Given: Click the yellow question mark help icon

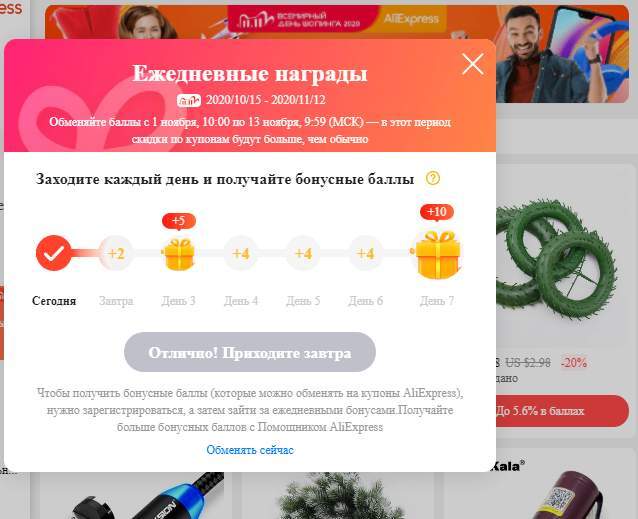Looking at the screenshot, I should coord(433,178).
